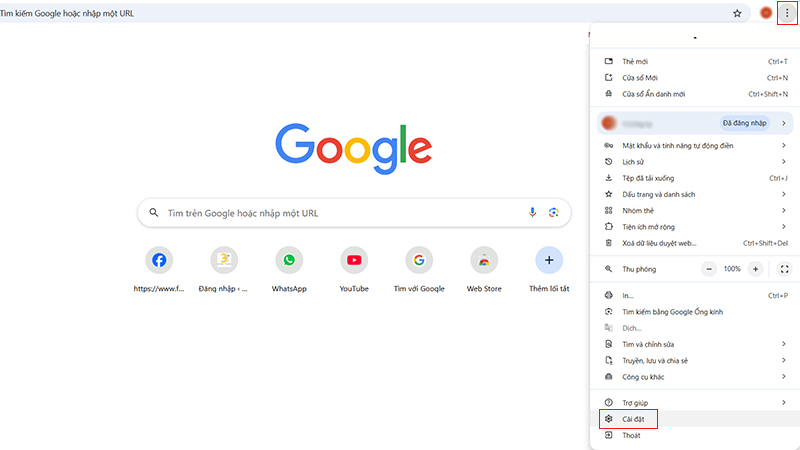Click the Google logo
This screenshot has height=450, width=800.
(x=354, y=148)
